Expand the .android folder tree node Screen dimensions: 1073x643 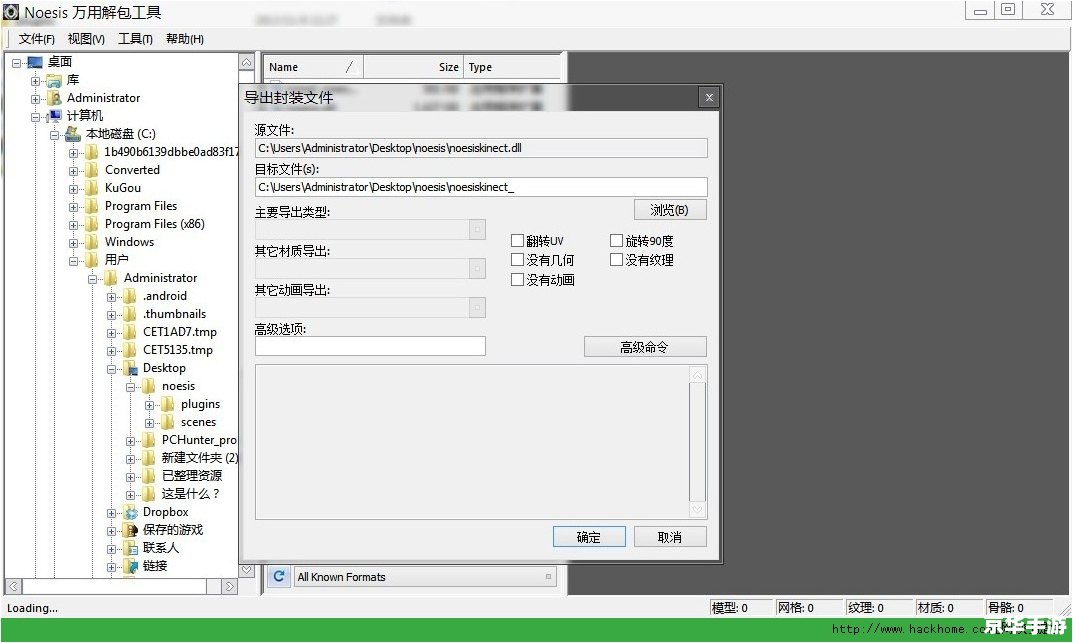pyautogui.click(x=111, y=297)
